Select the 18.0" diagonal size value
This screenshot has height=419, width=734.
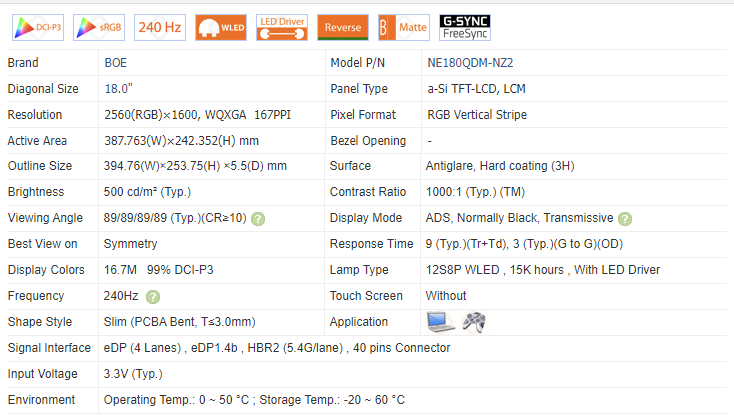click(118, 89)
